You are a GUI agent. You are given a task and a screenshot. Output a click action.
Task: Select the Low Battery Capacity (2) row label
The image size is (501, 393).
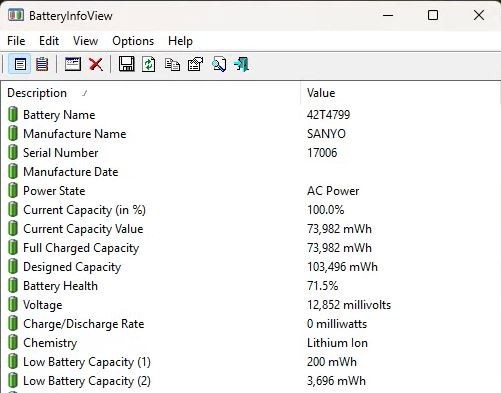coord(87,381)
